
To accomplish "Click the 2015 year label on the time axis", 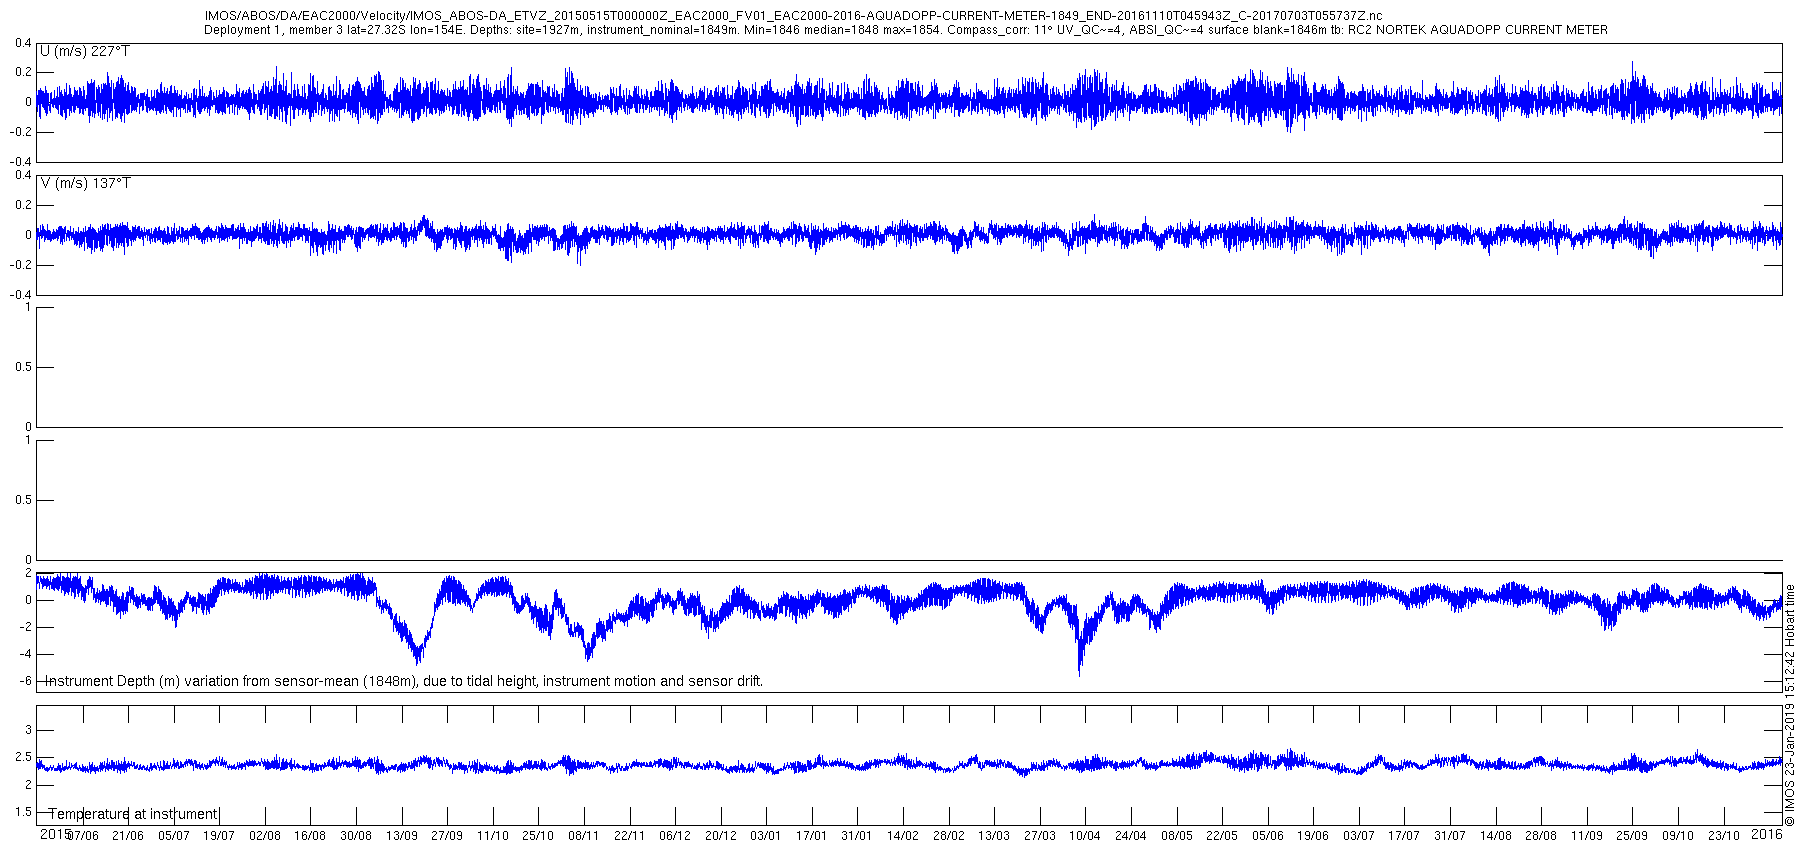I will click(x=55, y=833).
